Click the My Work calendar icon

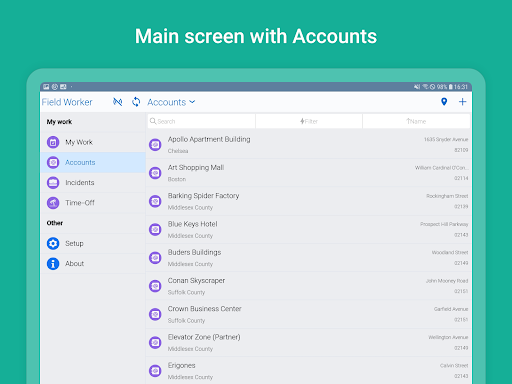pos(53,142)
